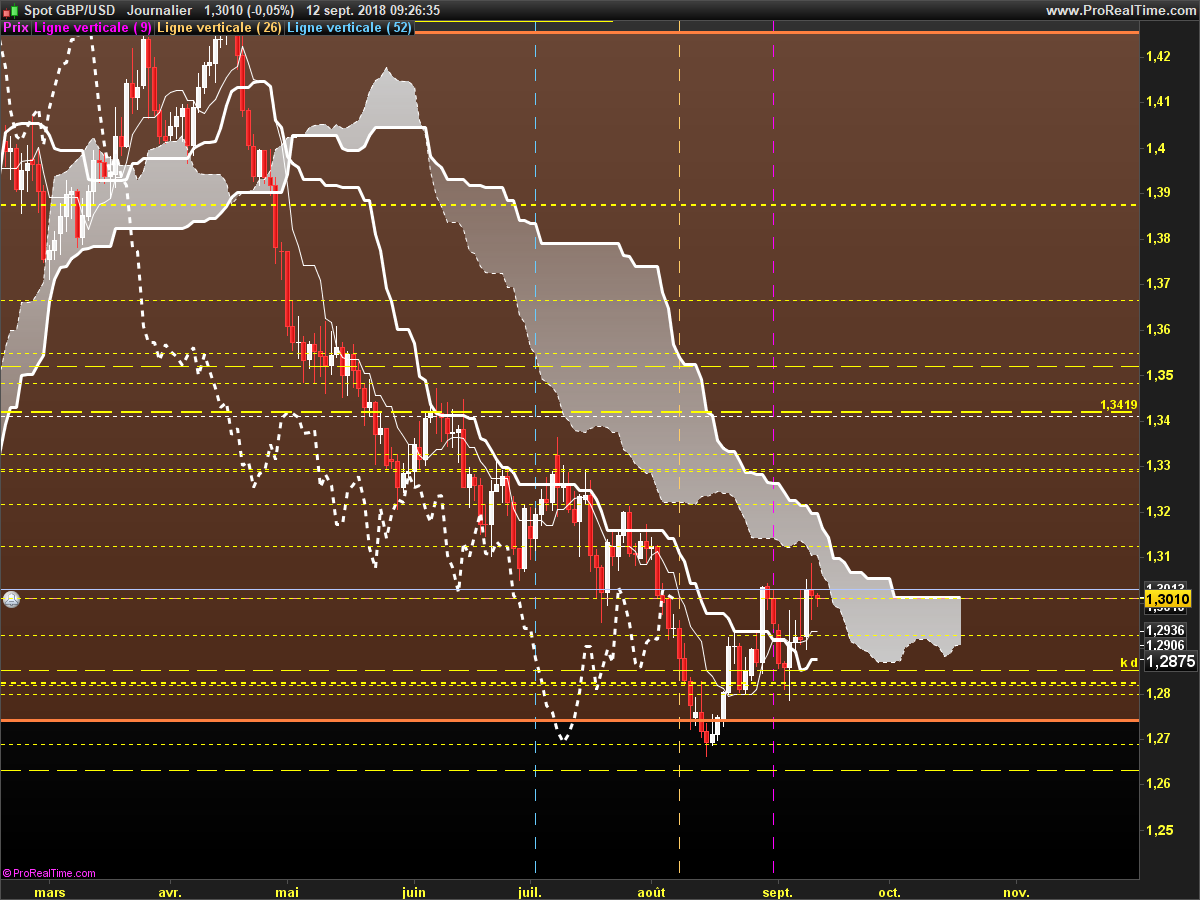Viewport: 1200px width, 900px height.
Task: Click the 1,27 level on price axis
Action: 1158,738
